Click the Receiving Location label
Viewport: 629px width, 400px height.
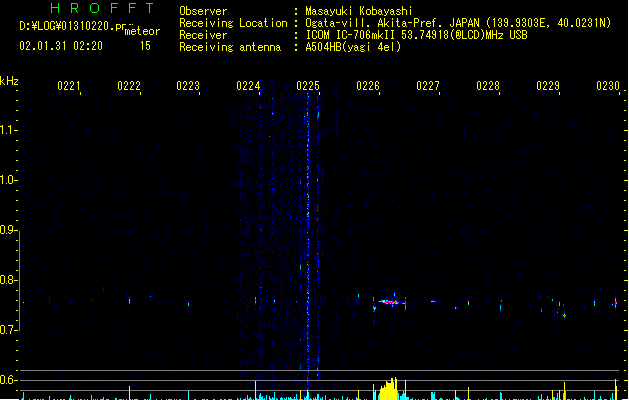[233, 23]
